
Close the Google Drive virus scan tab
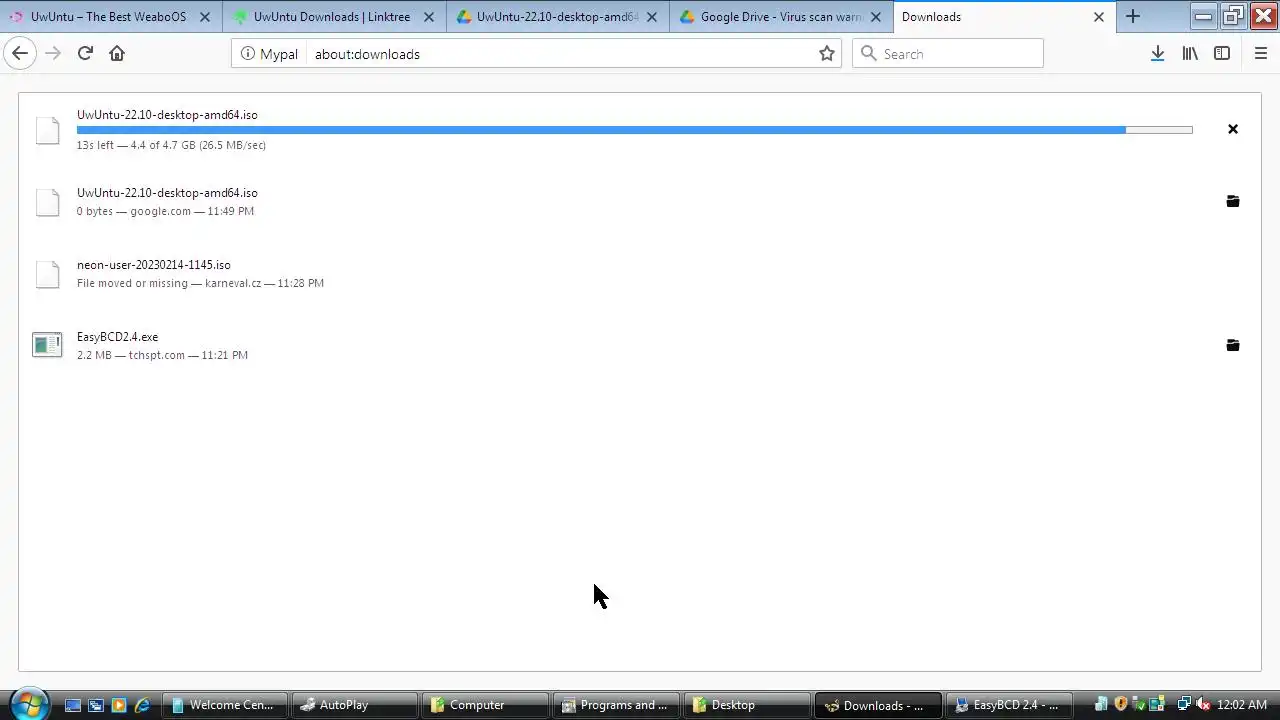click(875, 17)
